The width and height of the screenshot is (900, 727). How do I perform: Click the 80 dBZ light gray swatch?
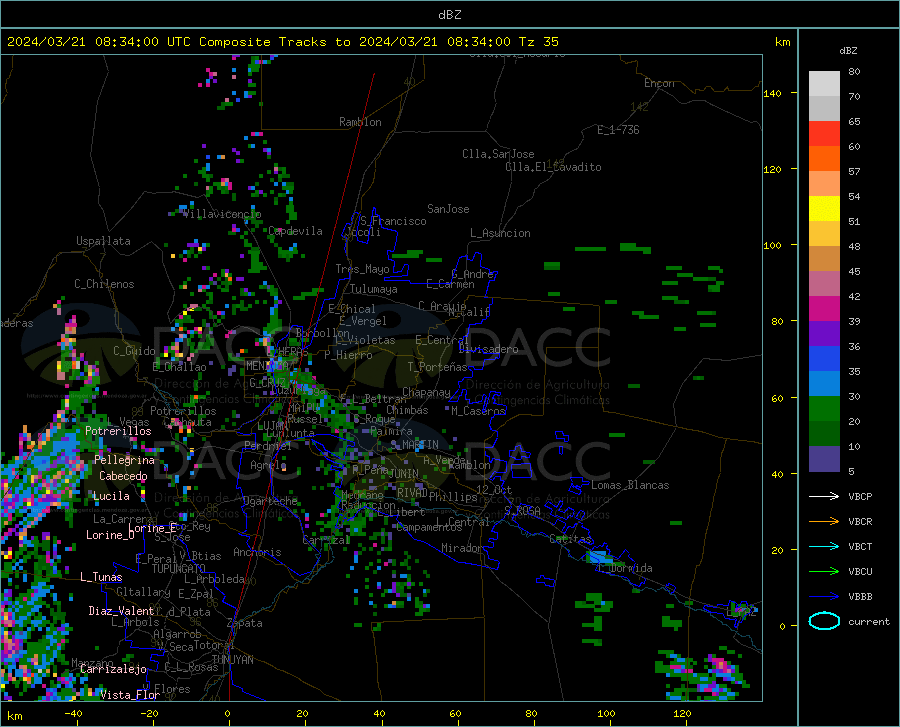click(824, 84)
